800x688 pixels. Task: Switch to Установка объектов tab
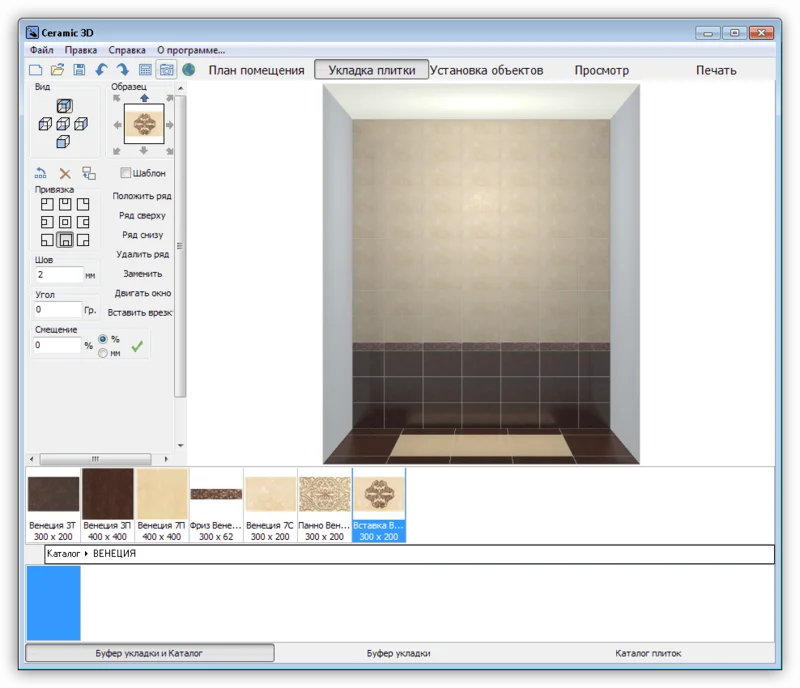[x=486, y=70]
